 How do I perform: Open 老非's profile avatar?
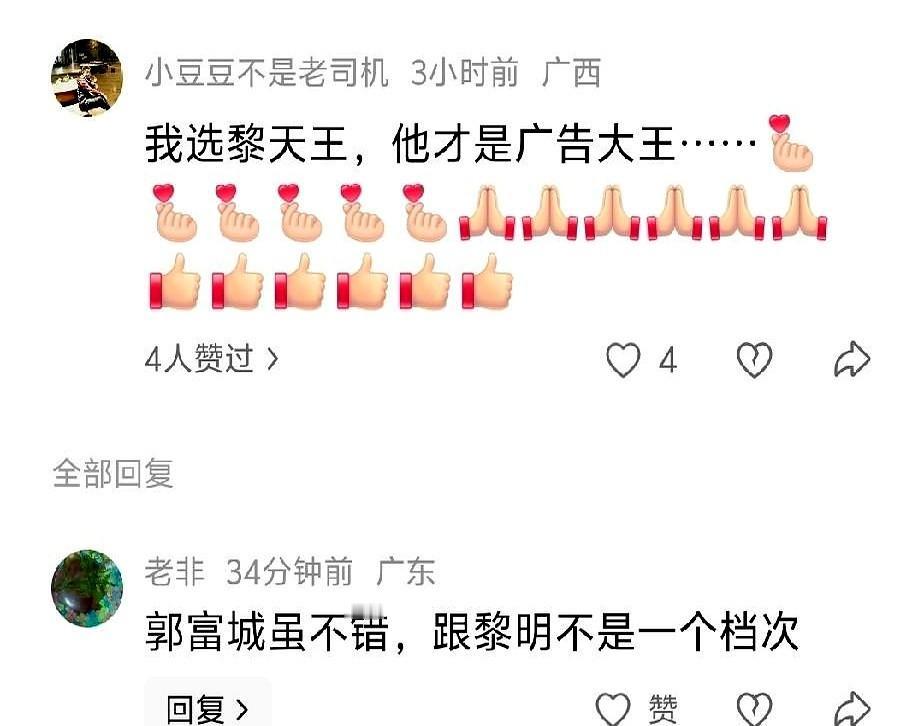[87, 588]
